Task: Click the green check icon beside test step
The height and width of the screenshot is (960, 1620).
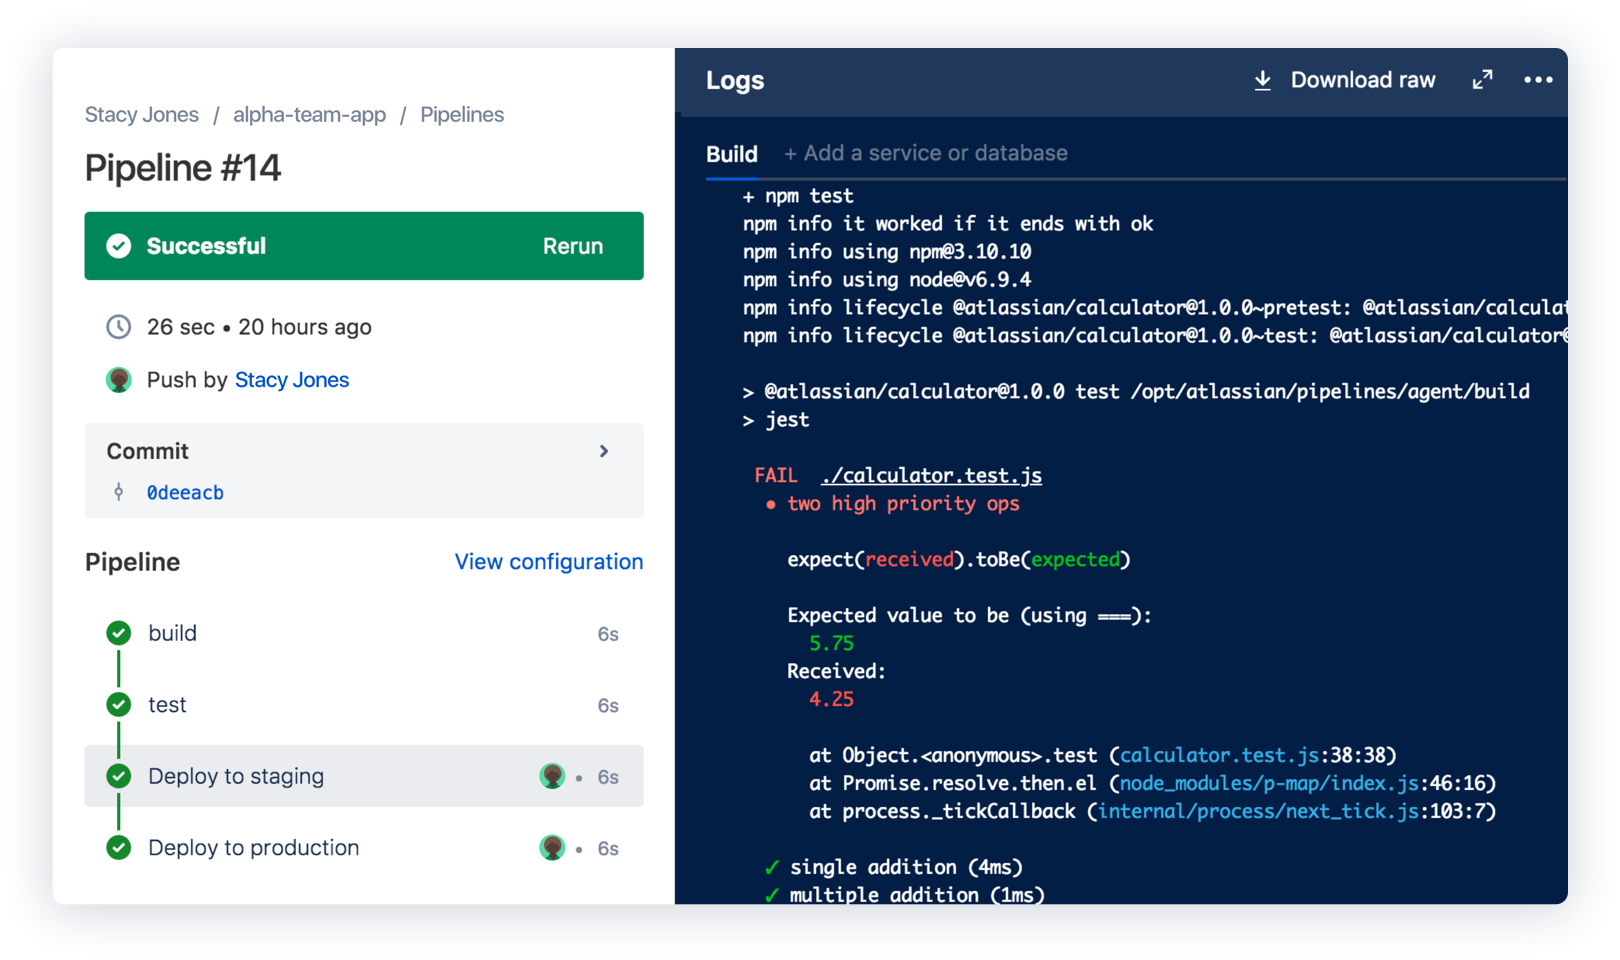Action: click(x=118, y=704)
